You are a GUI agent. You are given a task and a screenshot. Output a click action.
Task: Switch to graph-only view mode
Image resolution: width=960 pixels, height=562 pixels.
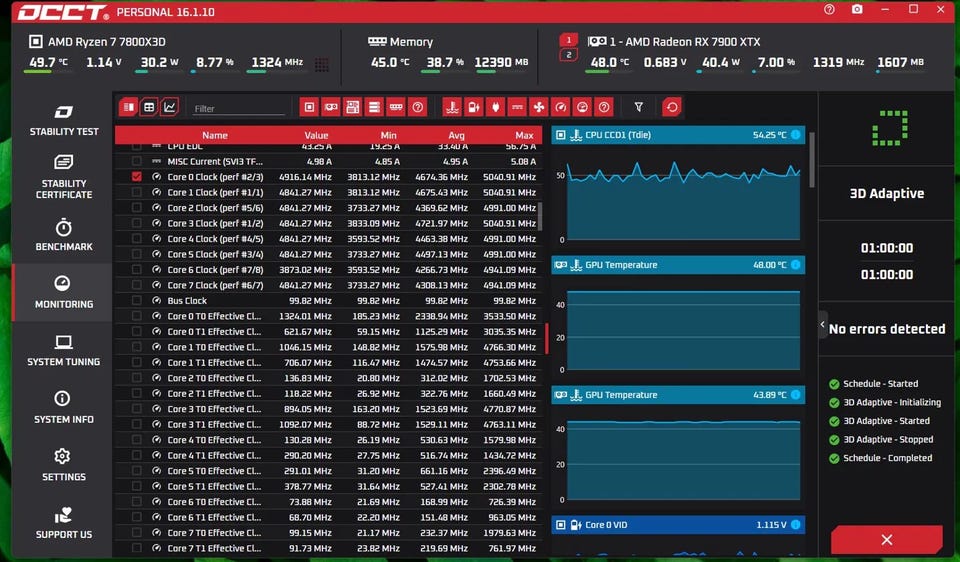point(170,107)
